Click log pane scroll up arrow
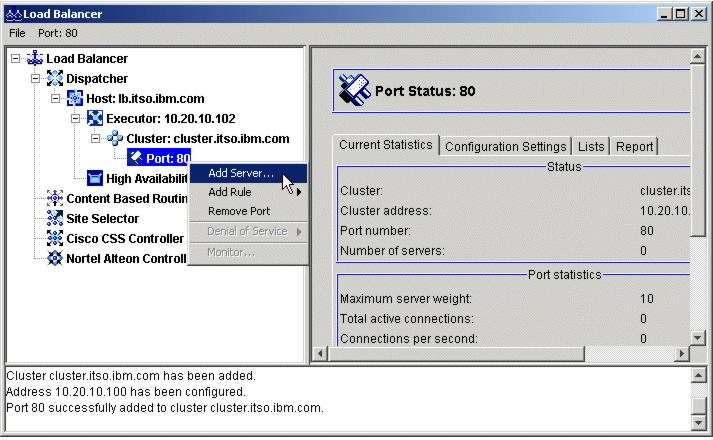Screen dimensions: 713x440 698,375
